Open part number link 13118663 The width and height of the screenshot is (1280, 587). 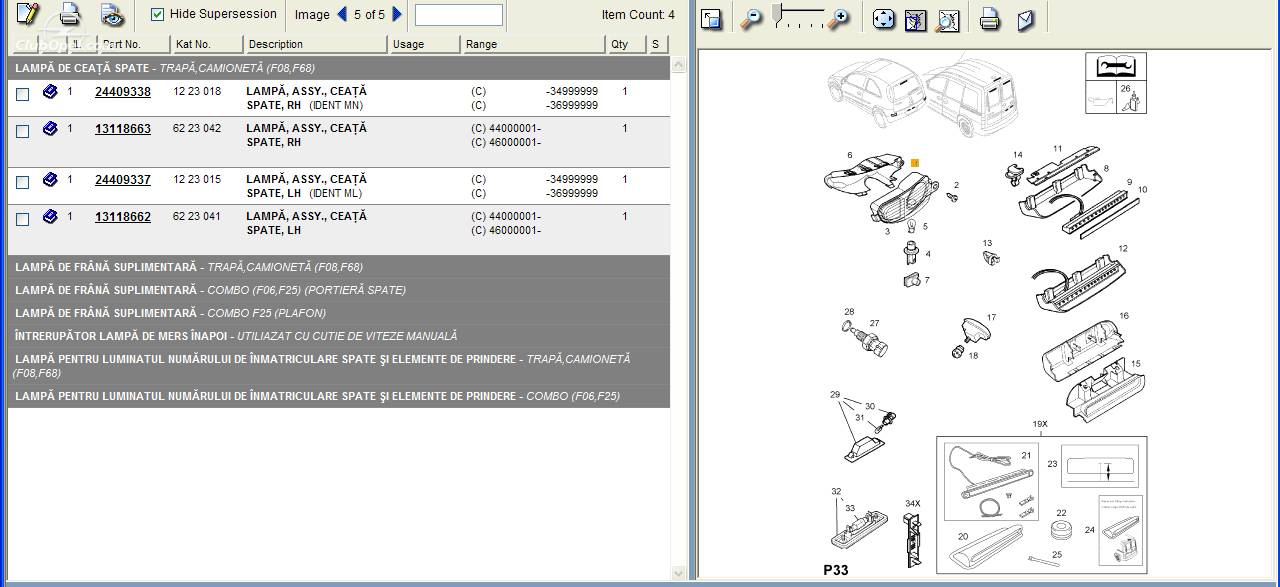tap(123, 129)
